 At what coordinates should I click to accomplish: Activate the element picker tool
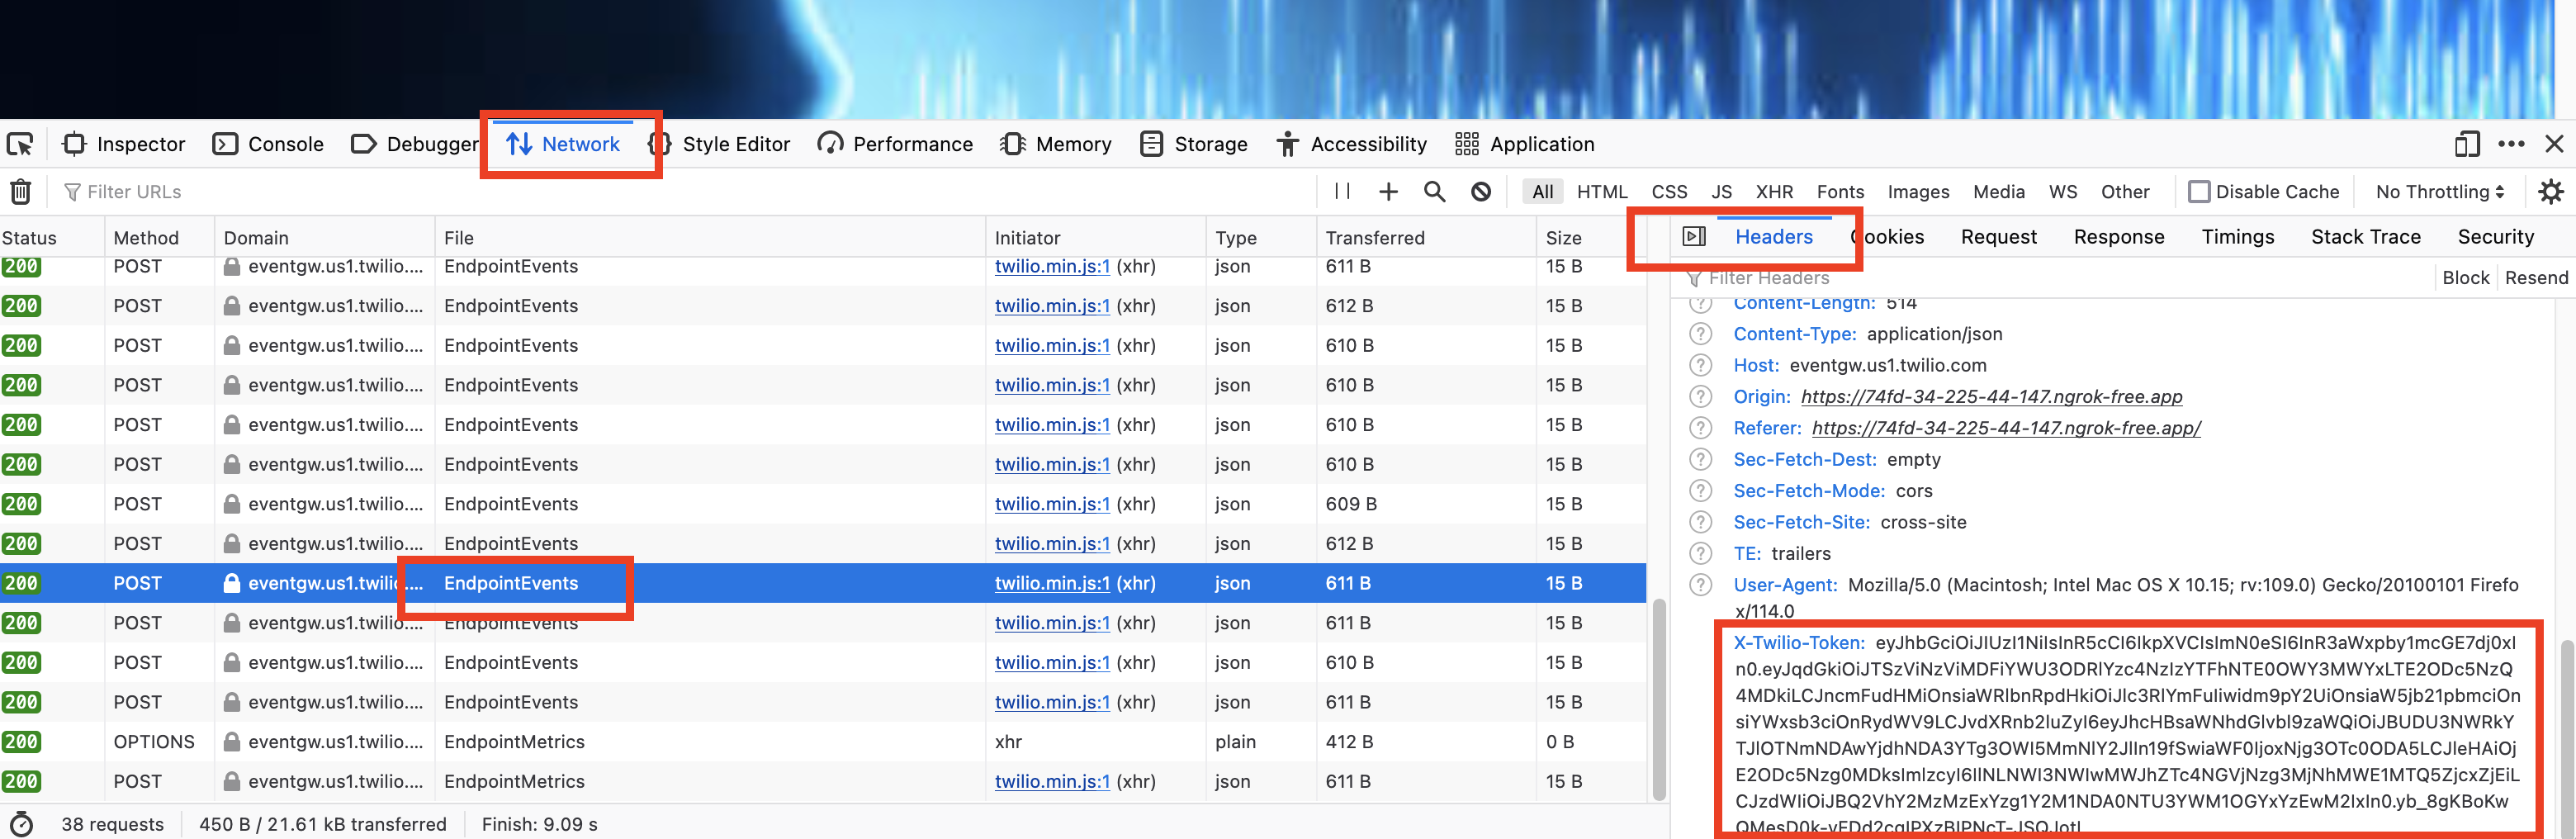pos(20,144)
